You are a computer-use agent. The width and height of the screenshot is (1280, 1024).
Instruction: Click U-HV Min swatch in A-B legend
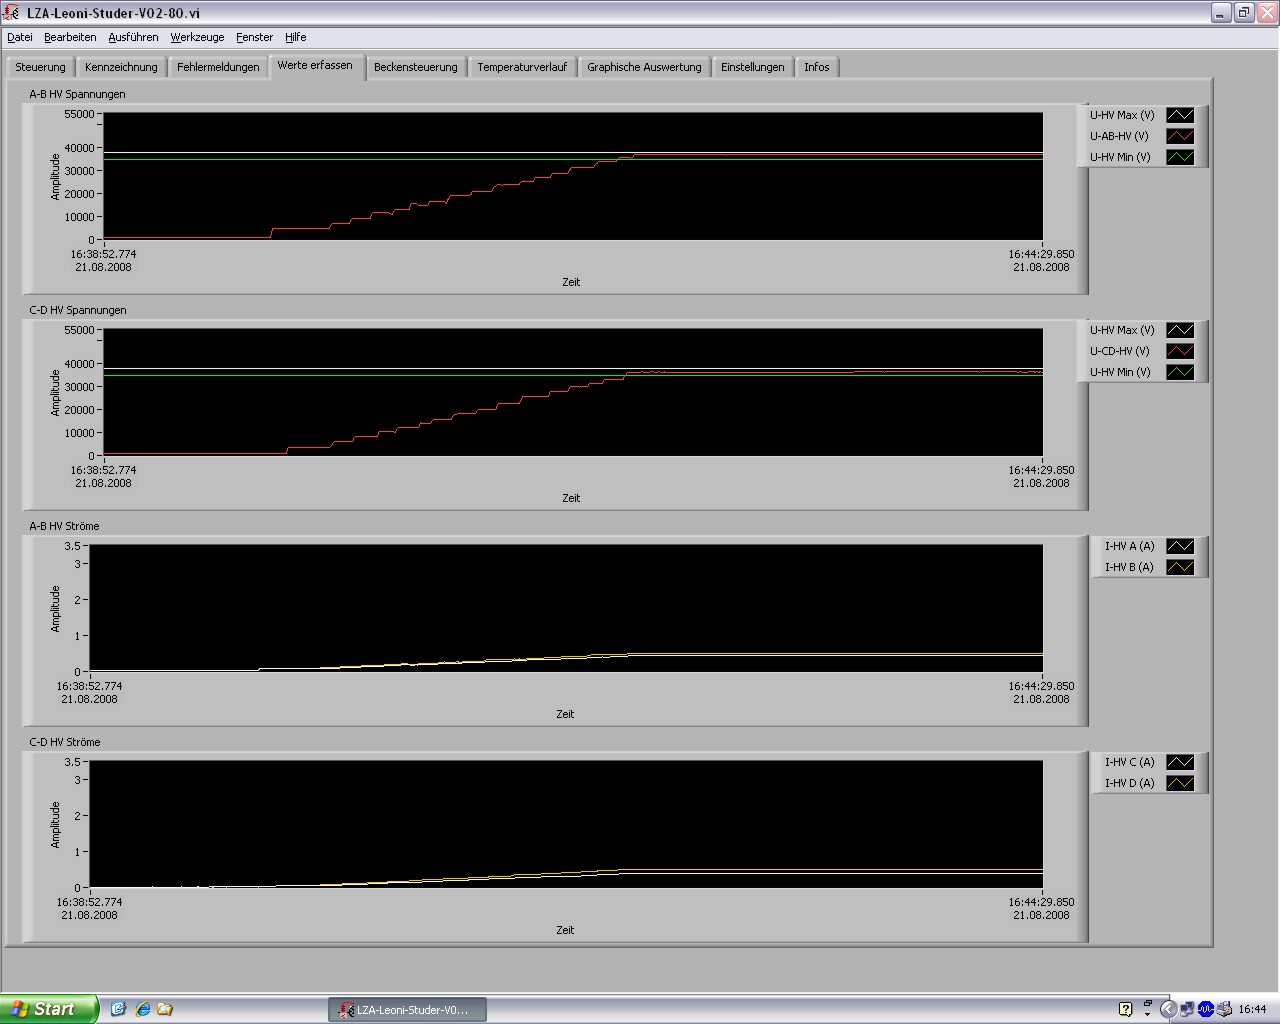(1180, 157)
